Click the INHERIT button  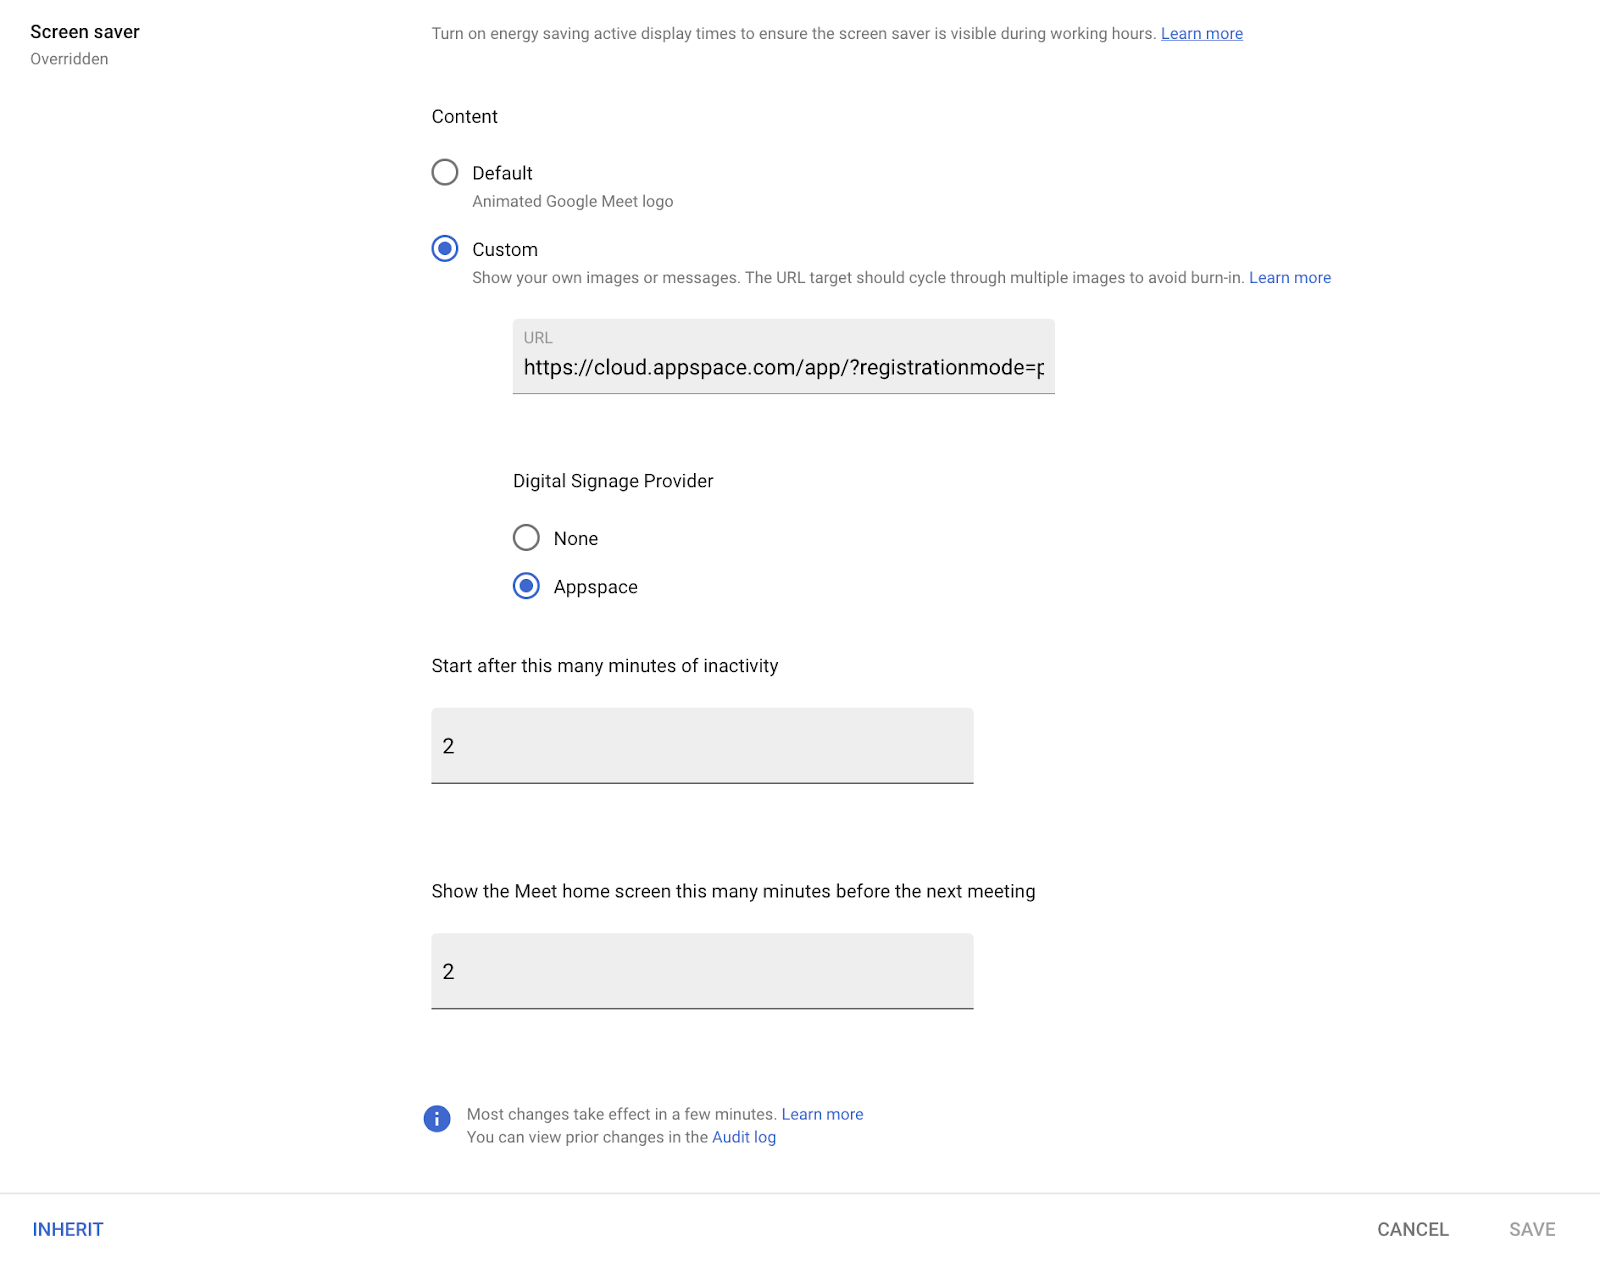(x=68, y=1229)
